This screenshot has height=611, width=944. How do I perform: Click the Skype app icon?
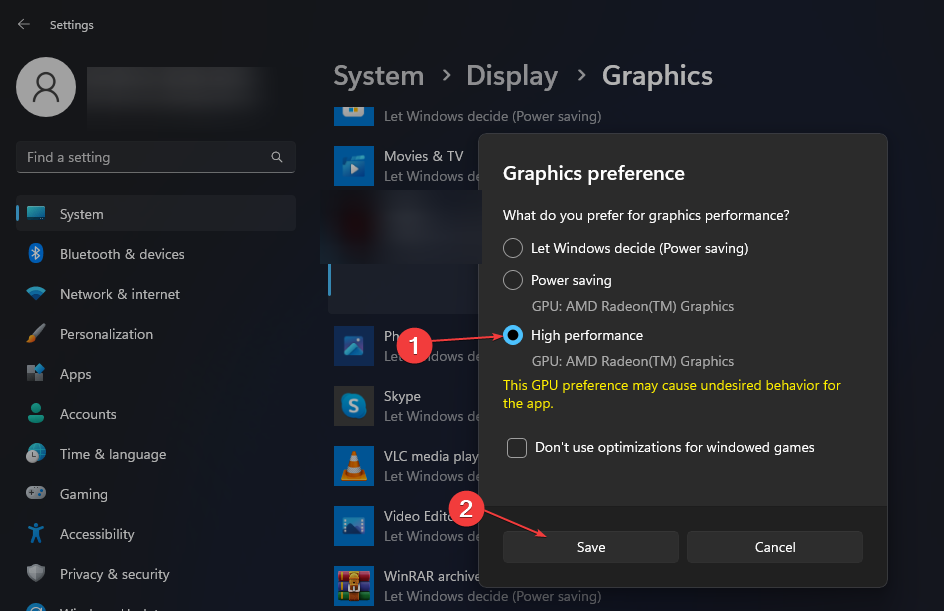pyautogui.click(x=354, y=406)
